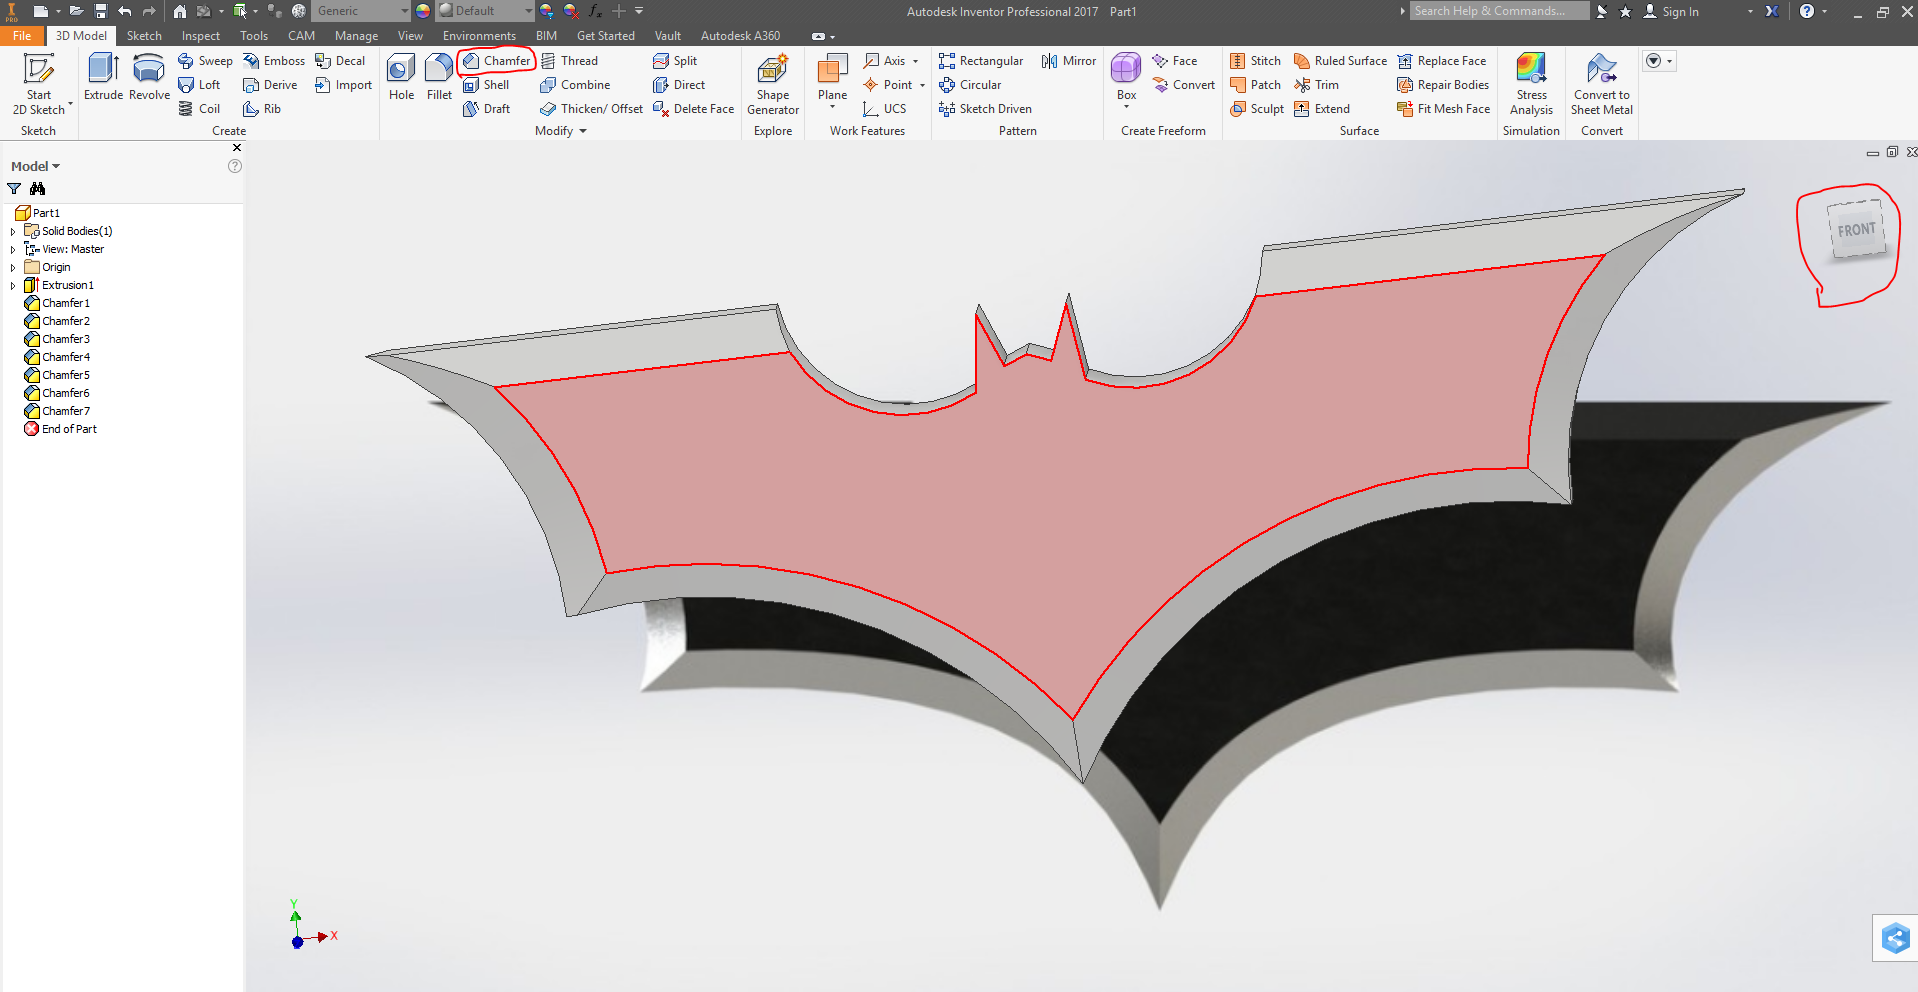Screen dimensions: 1918x992
Task: Switch to the Tools tab
Action: (254, 36)
